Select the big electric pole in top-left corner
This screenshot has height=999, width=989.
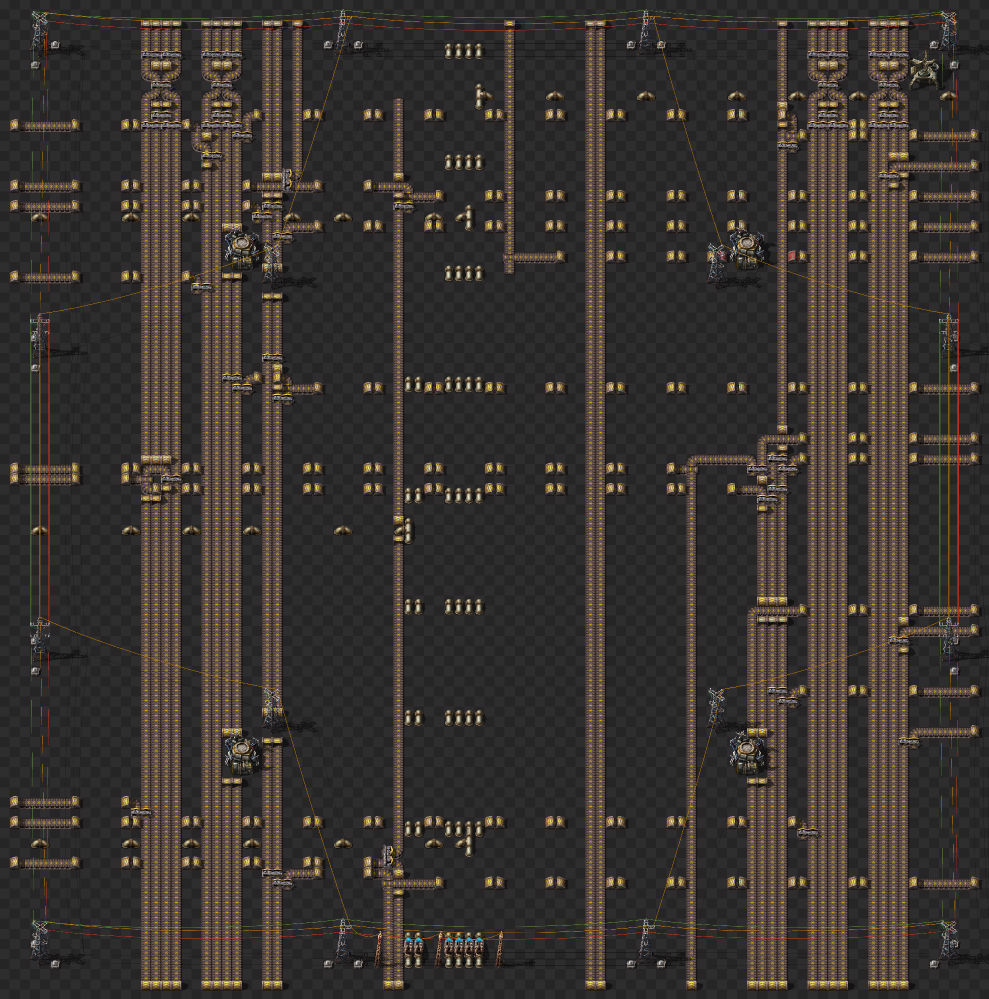click(40, 29)
